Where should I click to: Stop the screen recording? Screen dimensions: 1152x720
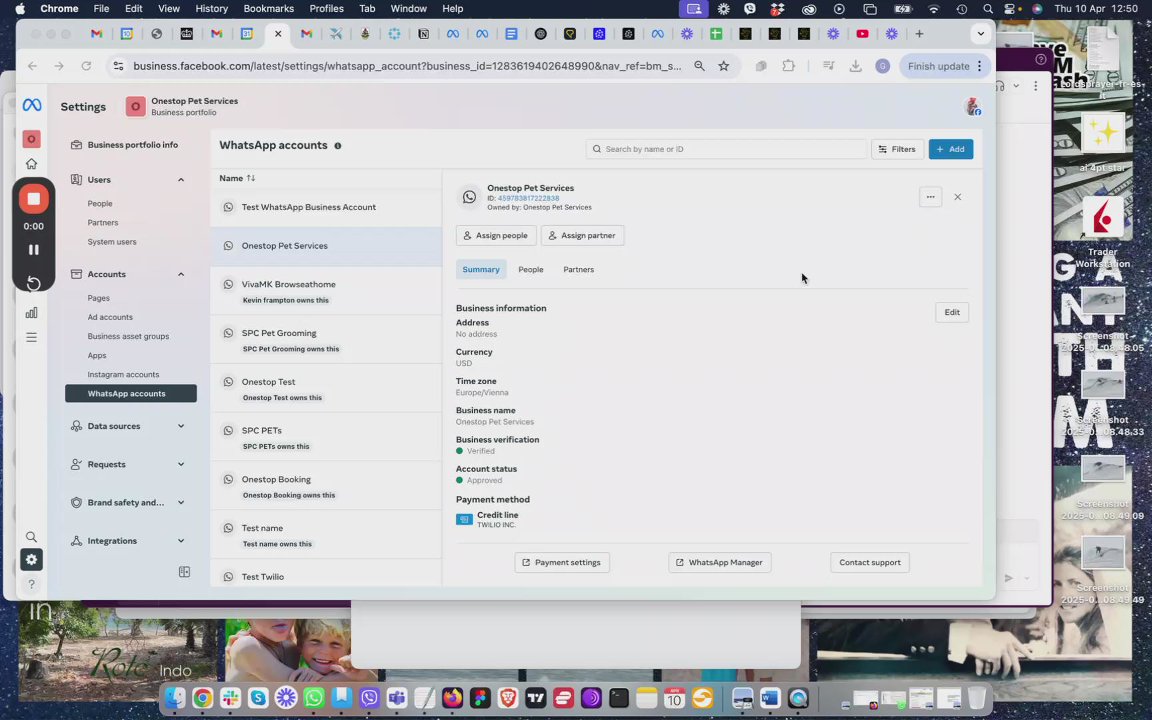tap(34, 199)
